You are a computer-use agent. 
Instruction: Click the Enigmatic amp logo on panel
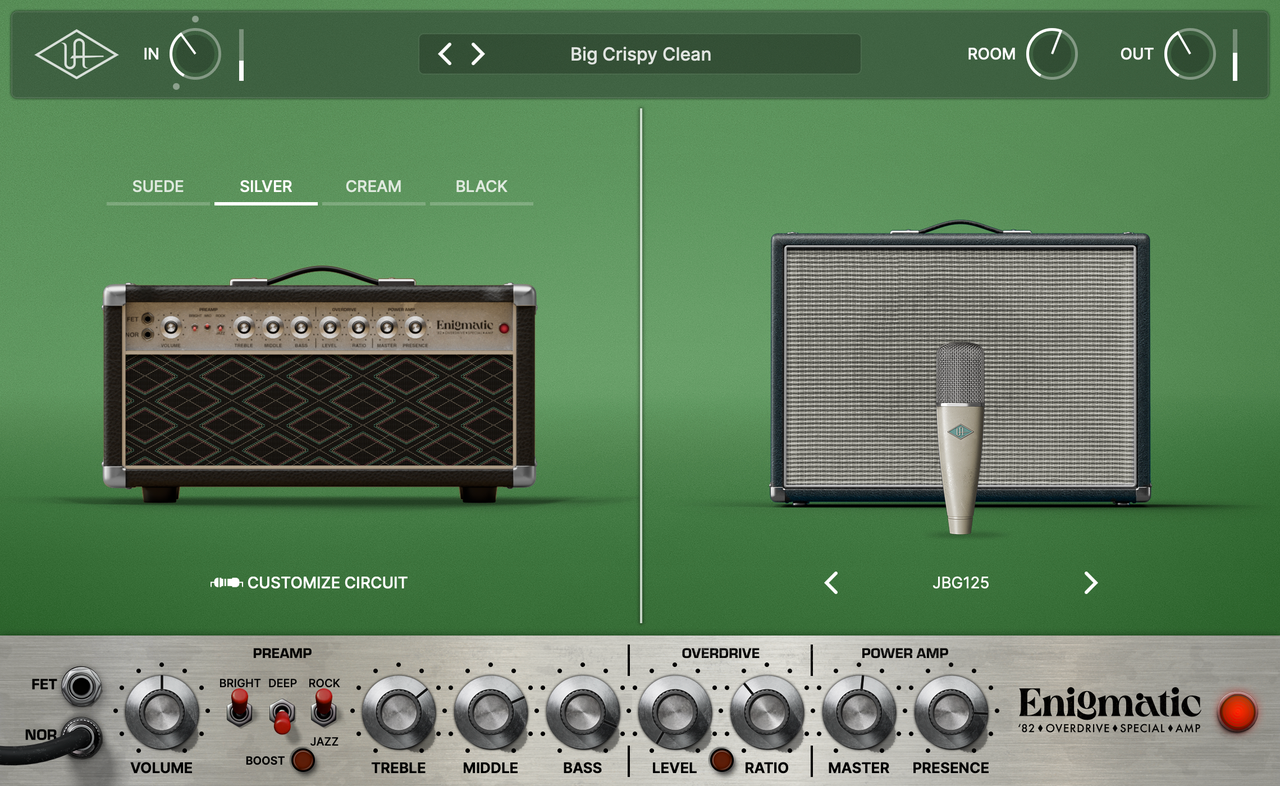(x=1110, y=710)
